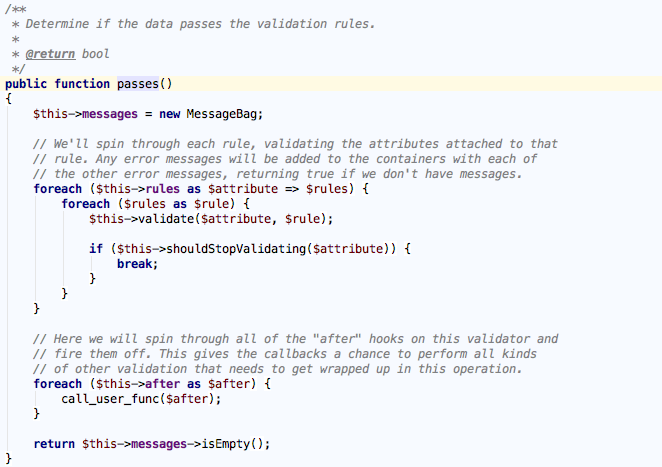
Task: Click the public keyword
Action: click(x=27, y=83)
